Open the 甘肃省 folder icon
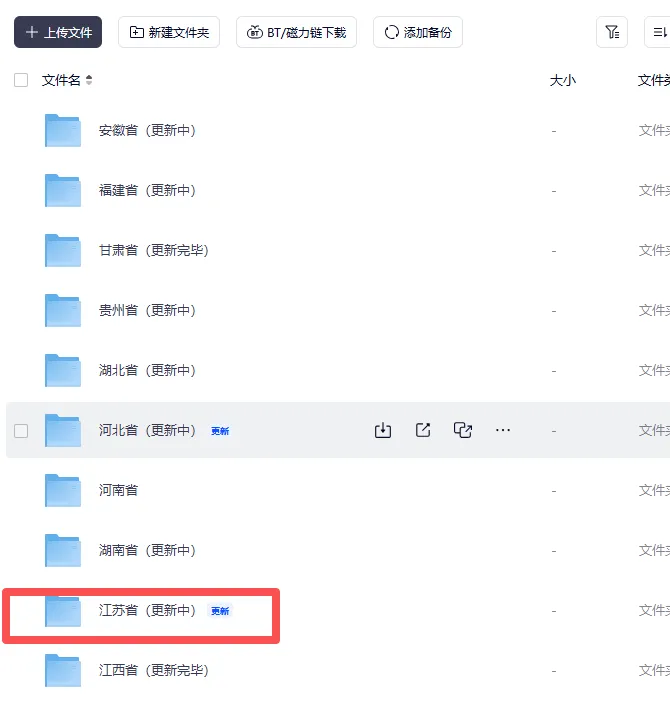 (63, 250)
